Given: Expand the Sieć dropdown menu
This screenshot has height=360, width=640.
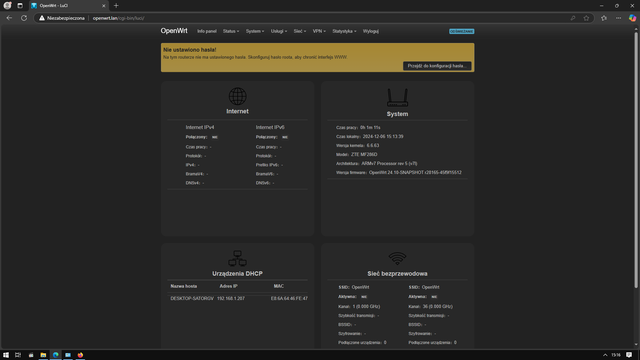Looking at the screenshot, I should point(300,31).
